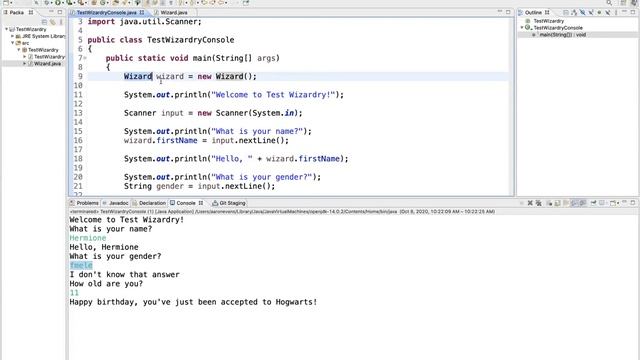Click the disabled Terminate icon in Console toolbar

[x=522, y=203]
